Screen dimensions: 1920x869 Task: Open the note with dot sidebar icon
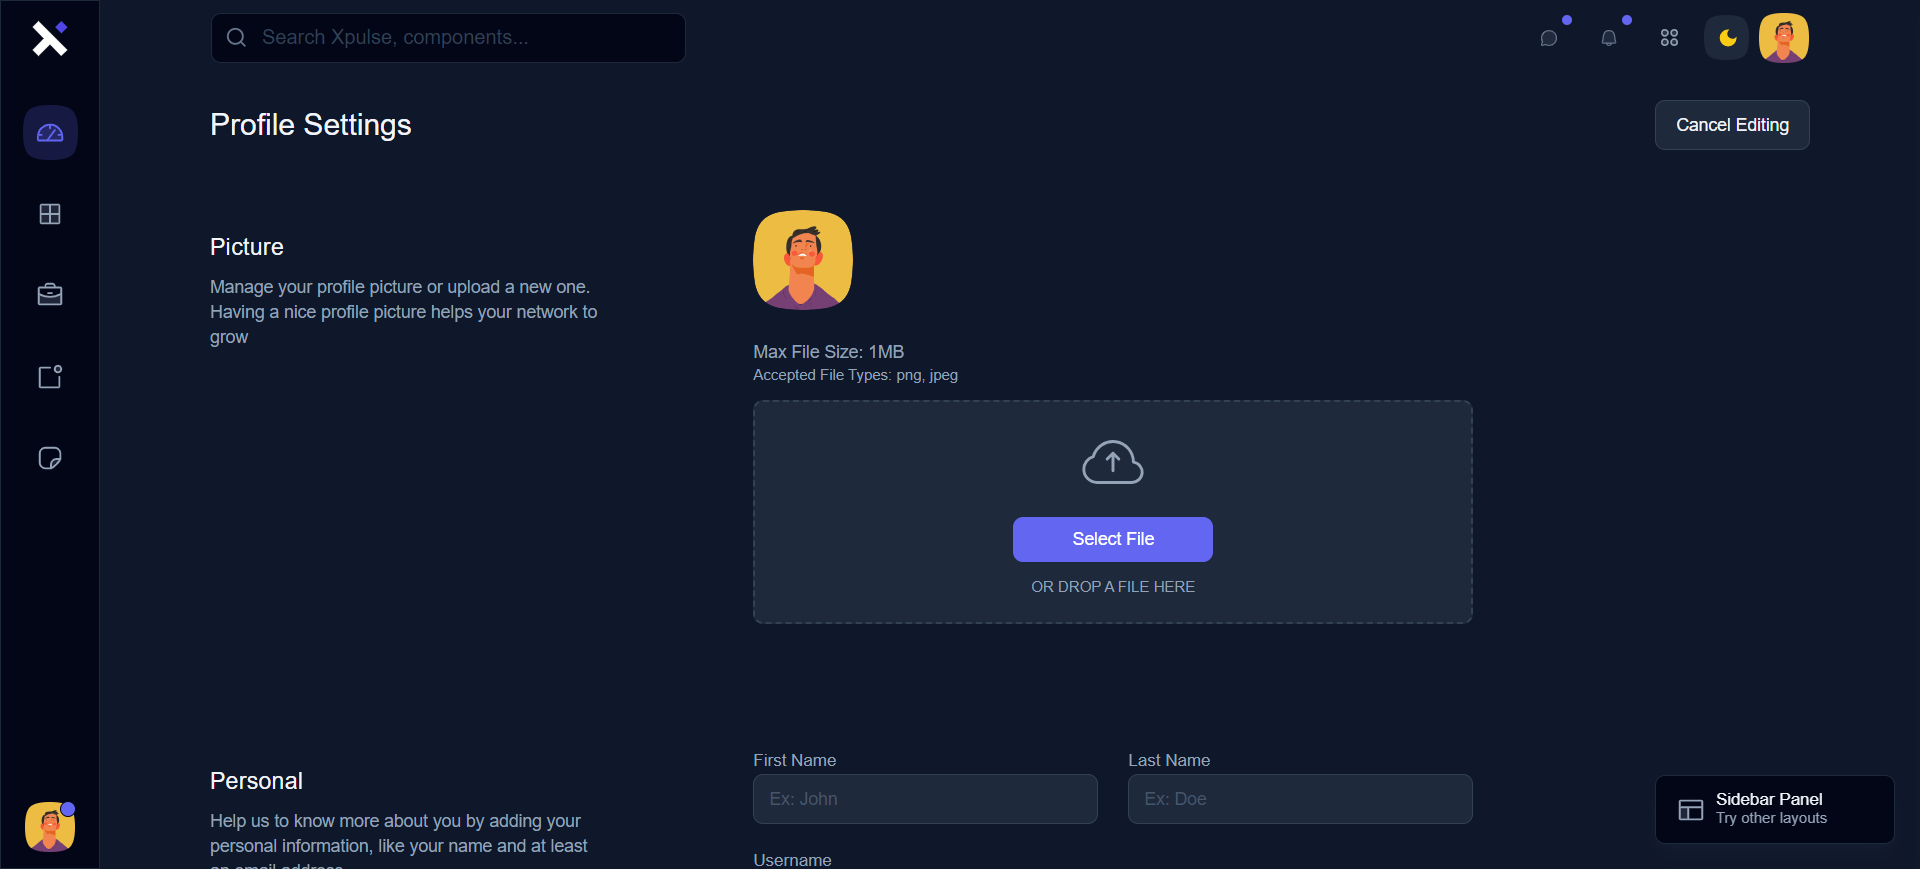(50, 377)
